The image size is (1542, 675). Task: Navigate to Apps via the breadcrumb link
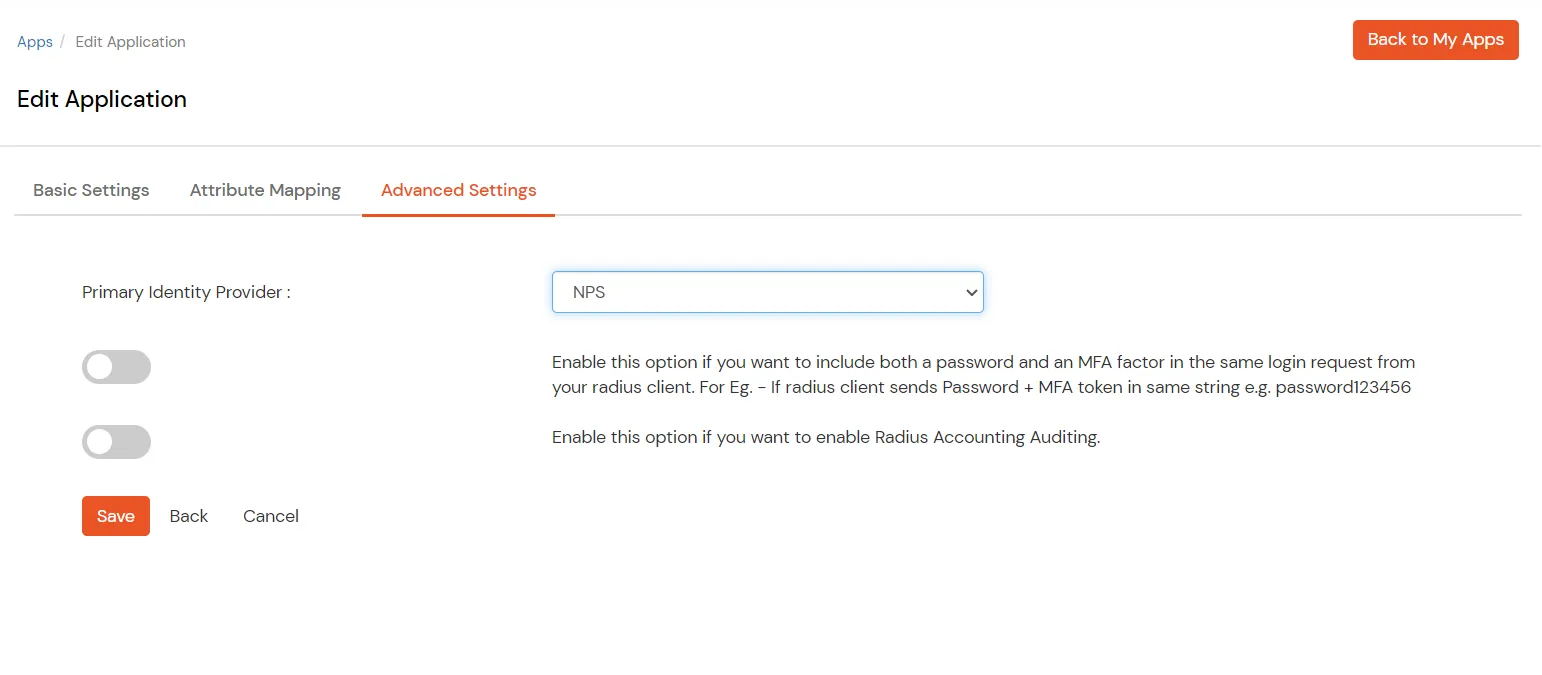(34, 42)
